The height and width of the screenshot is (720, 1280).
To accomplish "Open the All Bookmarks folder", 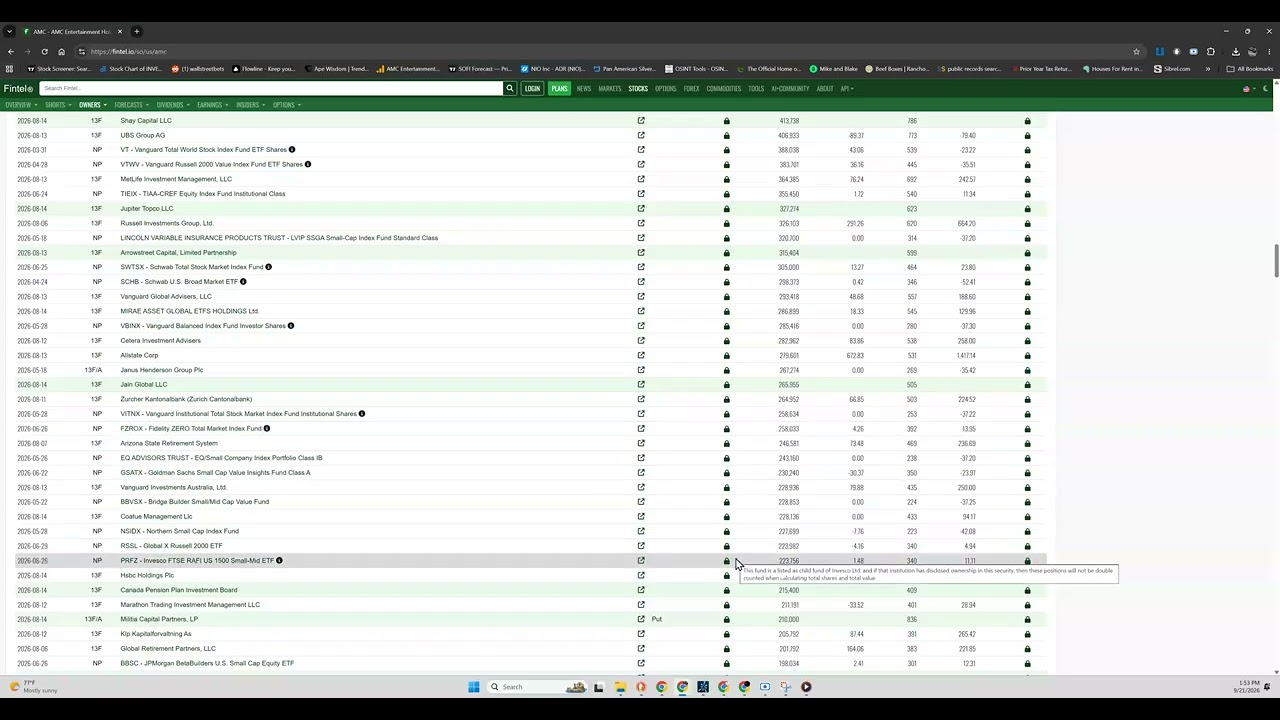I will coord(1250,69).
